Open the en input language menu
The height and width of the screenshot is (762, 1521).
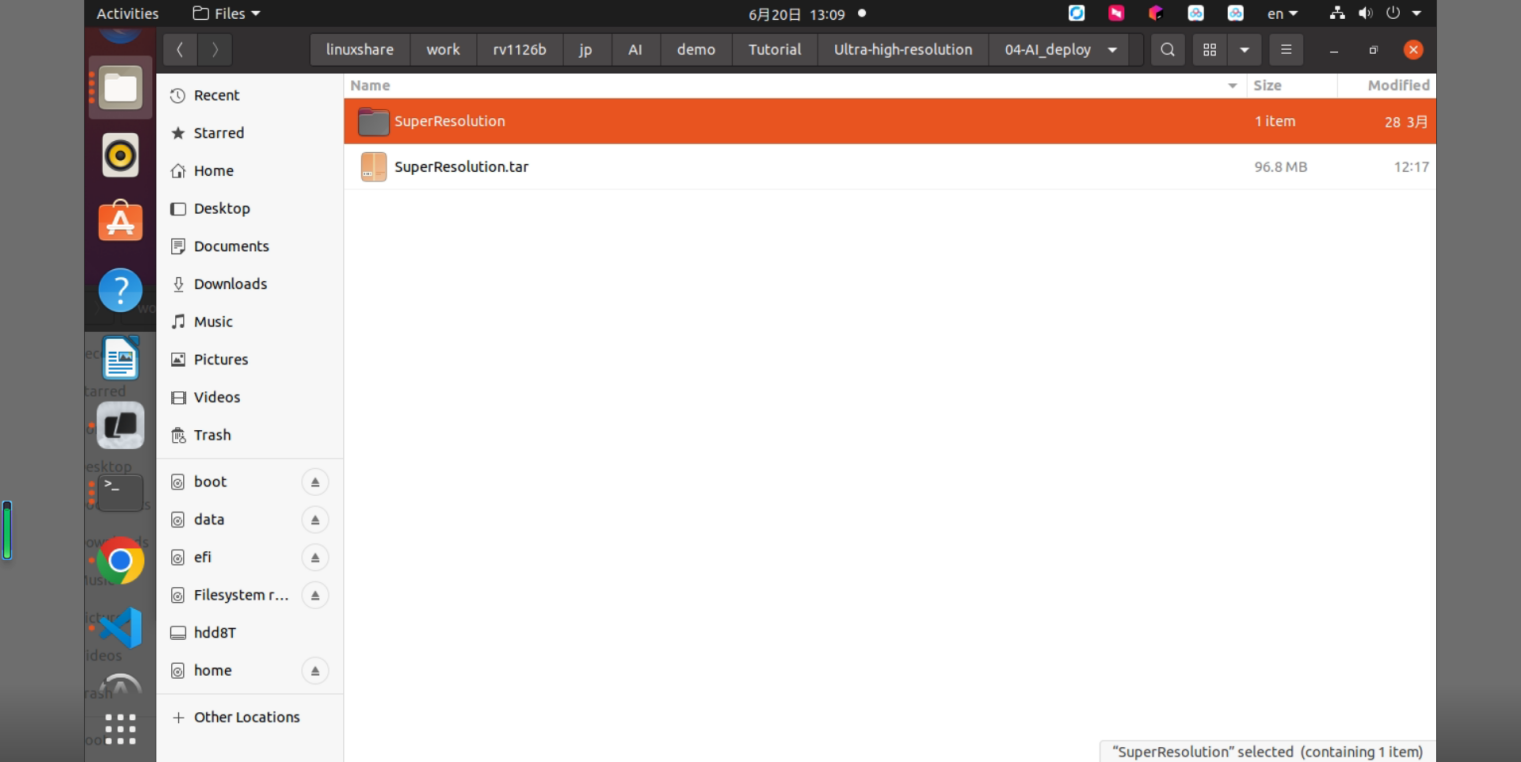(x=1282, y=13)
